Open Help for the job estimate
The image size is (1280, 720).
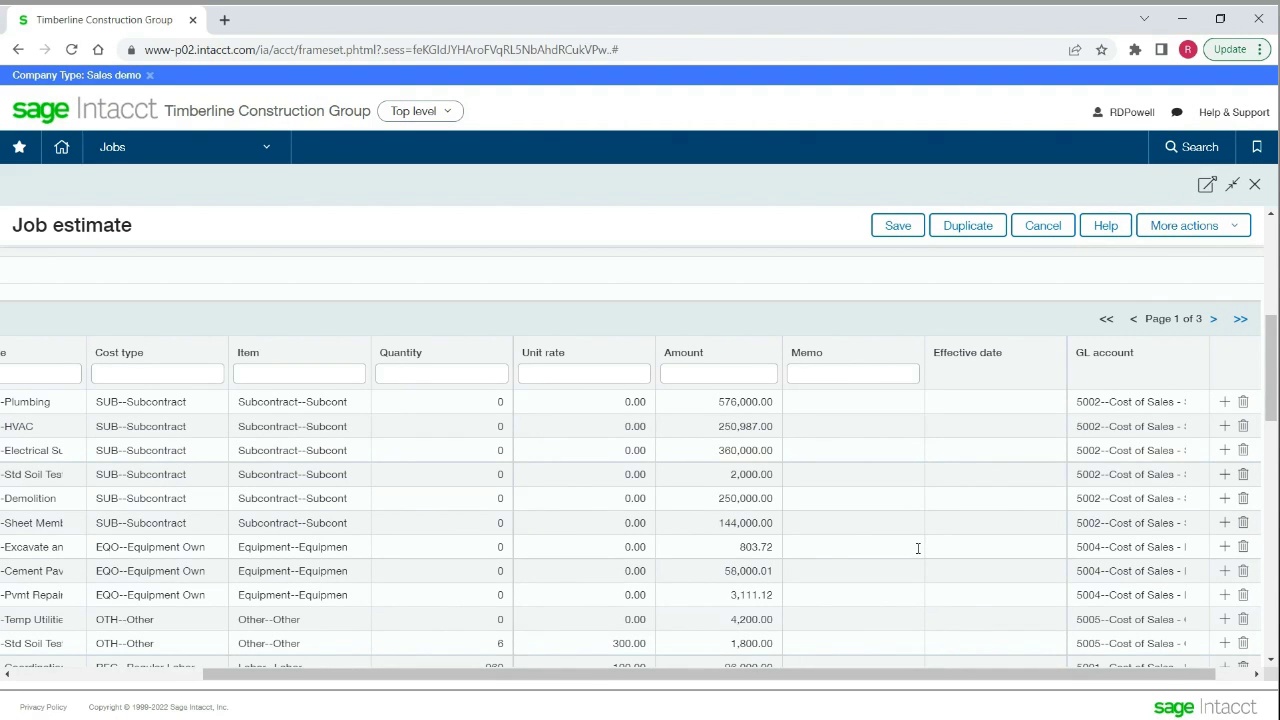click(1106, 226)
